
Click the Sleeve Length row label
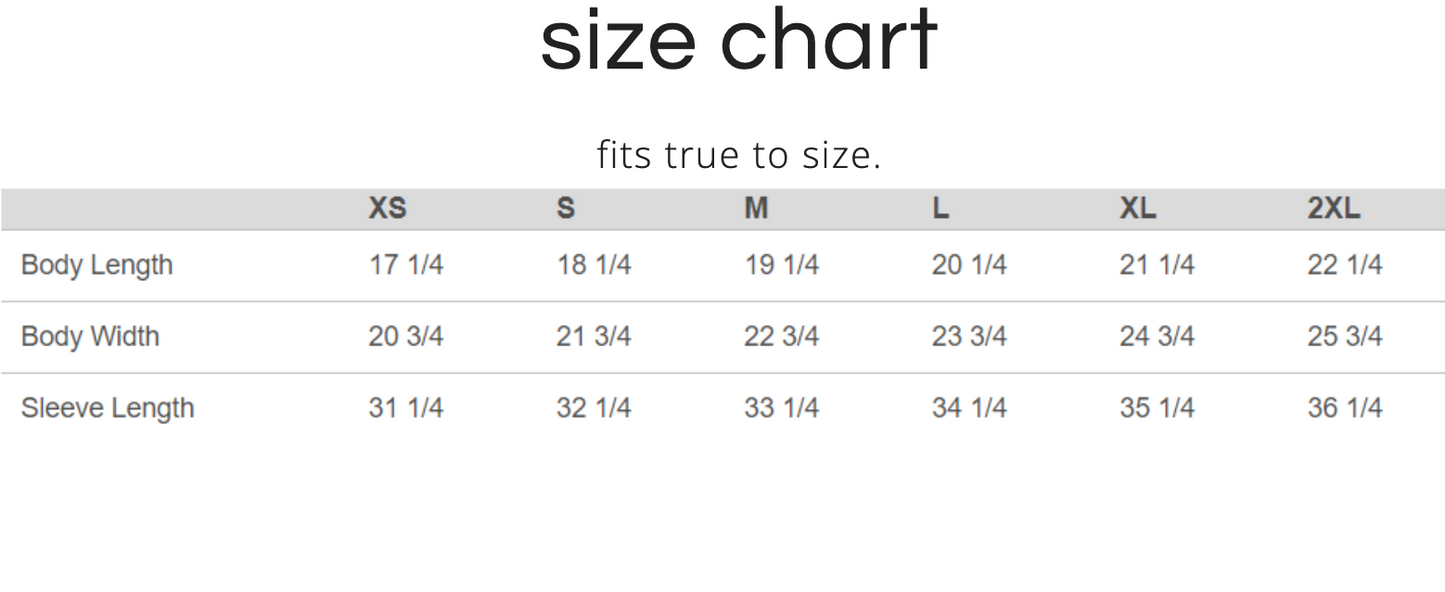click(107, 408)
